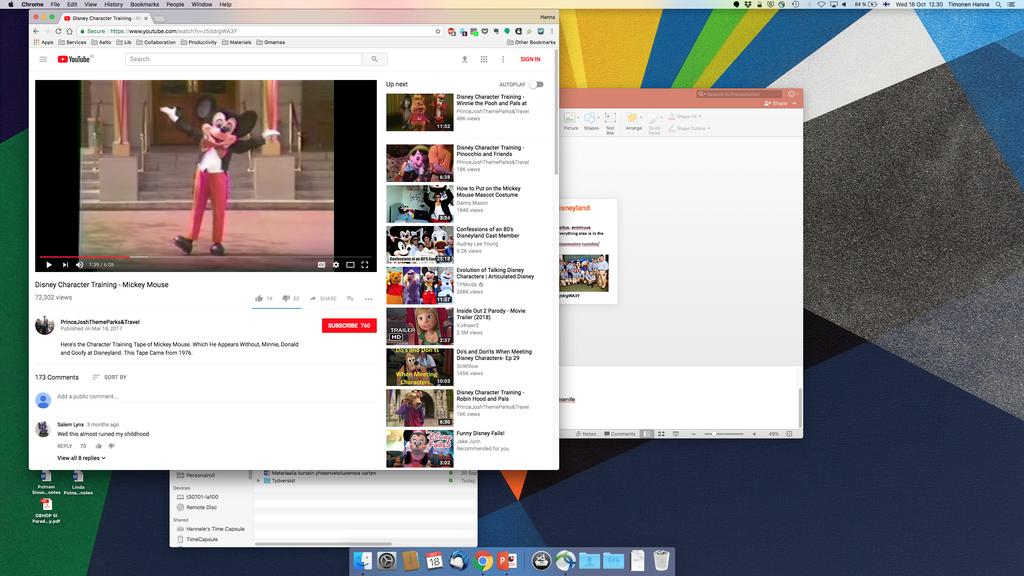Reply to Salem Lynx's comment
The height and width of the screenshot is (576, 1024).
pos(65,446)
